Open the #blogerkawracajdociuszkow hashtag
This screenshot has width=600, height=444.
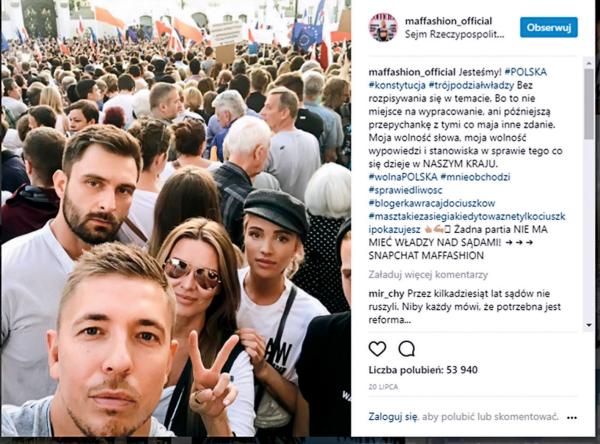[x=432, y=203]
